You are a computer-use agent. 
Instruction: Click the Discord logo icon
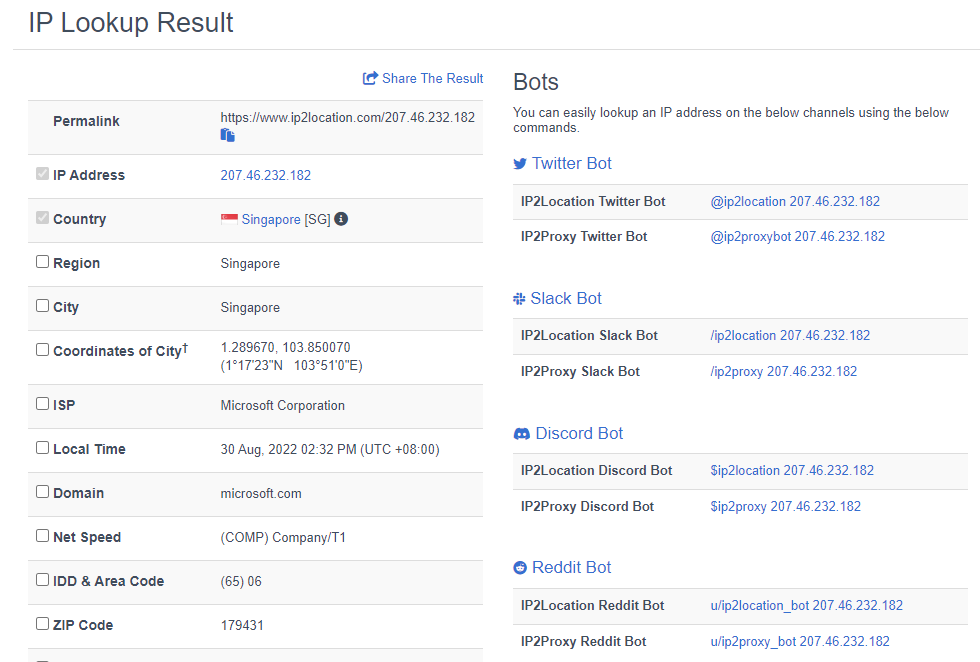point(522,434)
